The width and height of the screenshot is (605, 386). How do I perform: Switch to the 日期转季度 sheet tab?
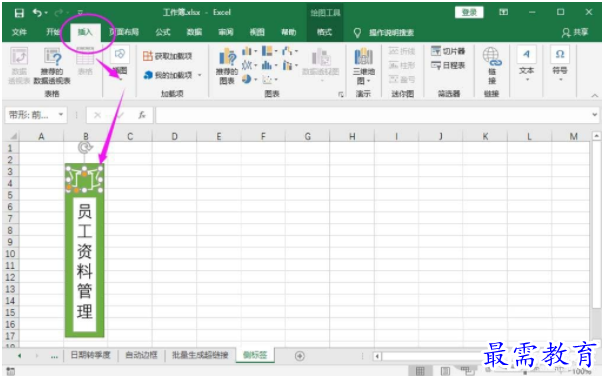click(91, 355)
